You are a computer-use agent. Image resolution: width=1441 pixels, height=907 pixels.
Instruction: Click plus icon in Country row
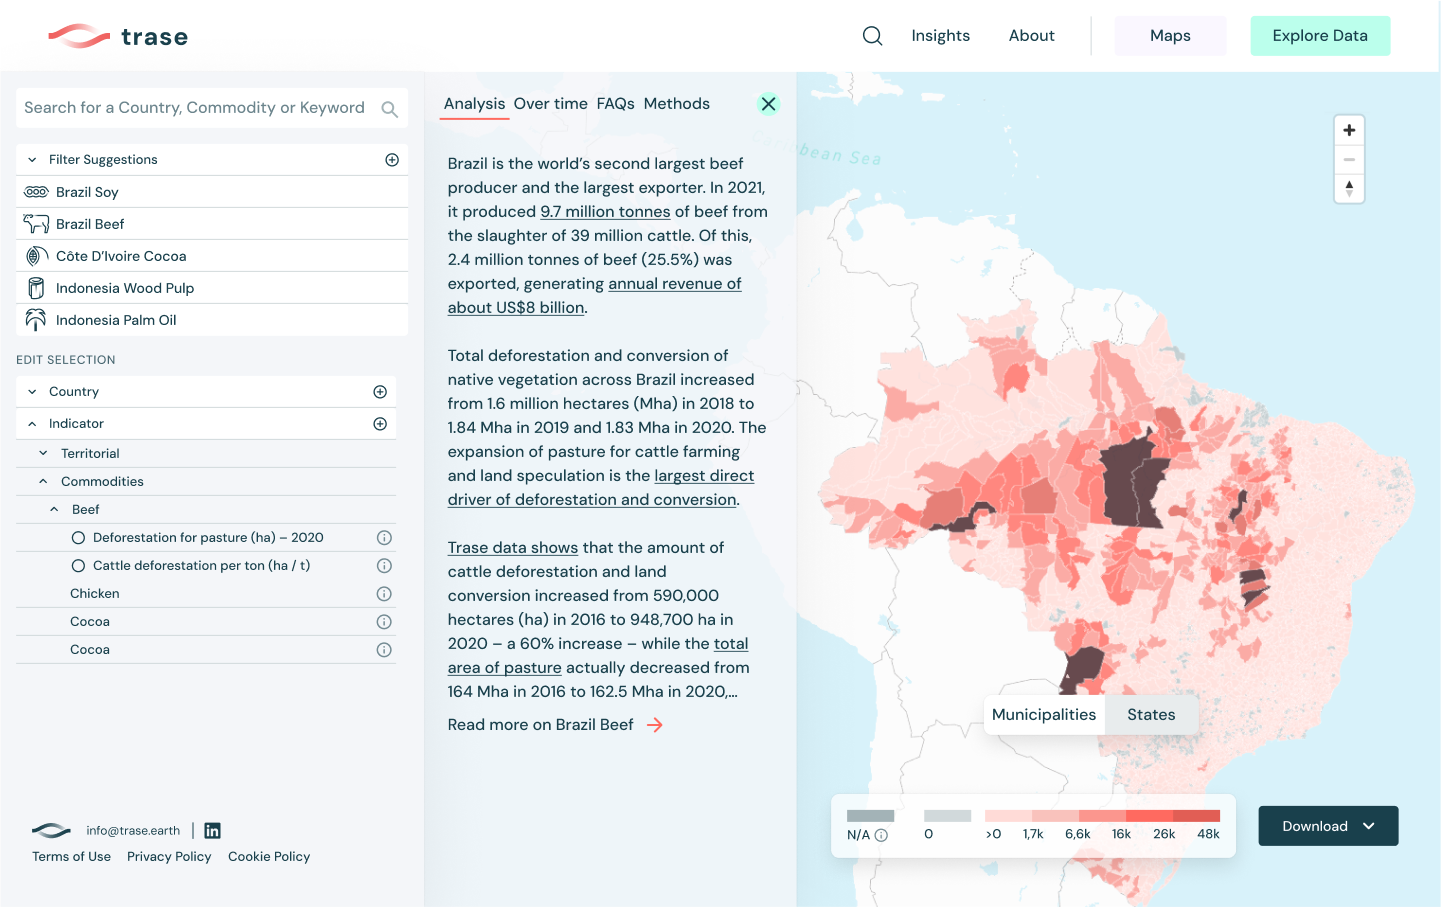click(x=380, y=392)
